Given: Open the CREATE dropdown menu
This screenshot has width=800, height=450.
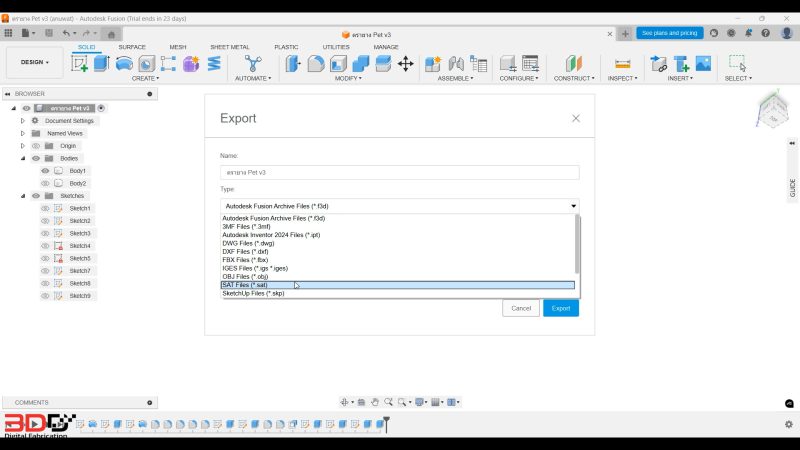Looking at the screenshot, I should pyautogui.click(x=145, y=79).
